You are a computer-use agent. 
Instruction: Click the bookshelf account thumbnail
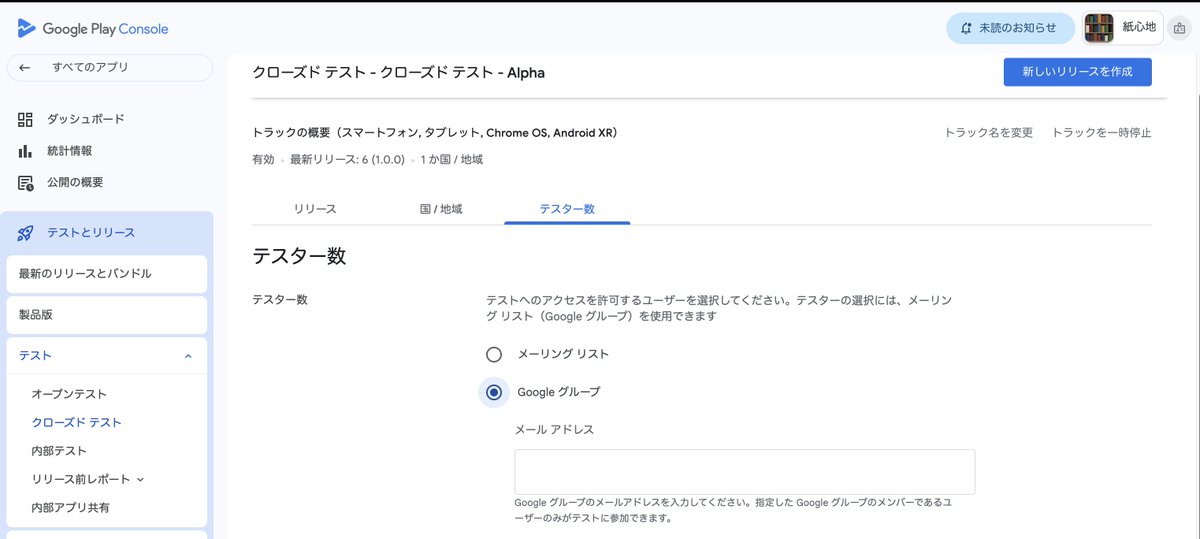point(1099,28)
